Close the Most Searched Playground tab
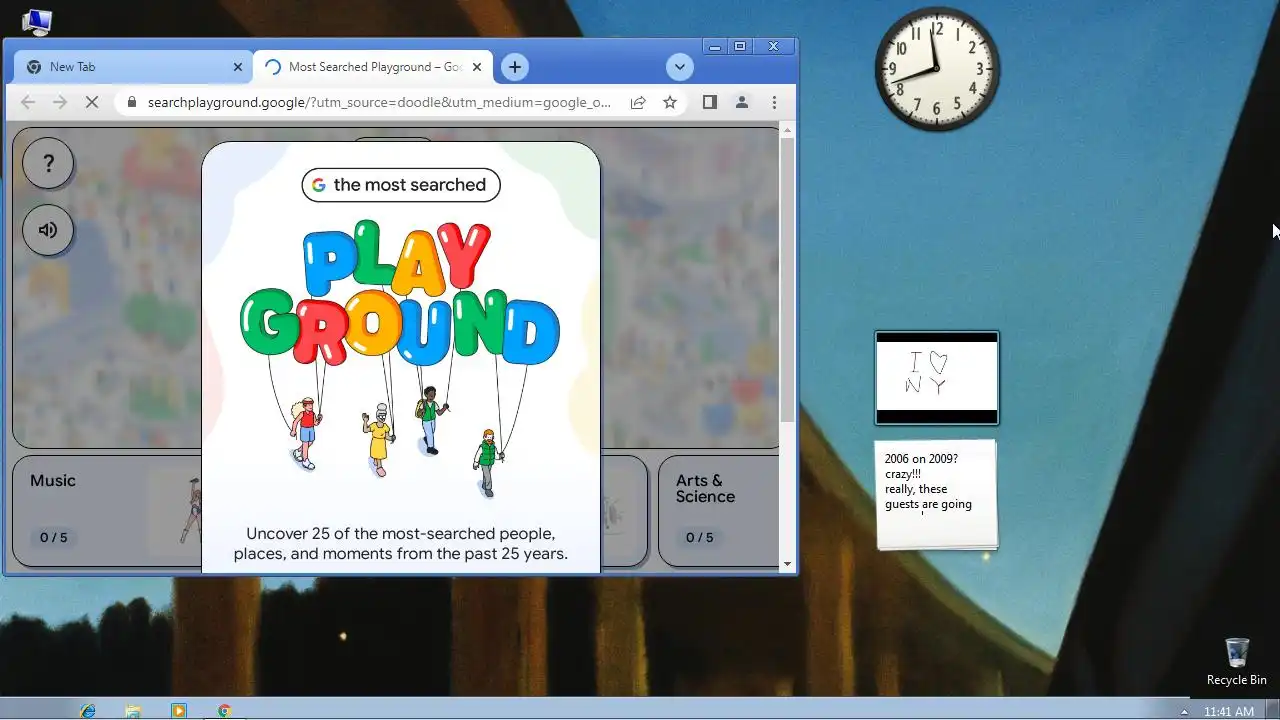This screenshot has height=720, width=1280. [x=477, y=67]
